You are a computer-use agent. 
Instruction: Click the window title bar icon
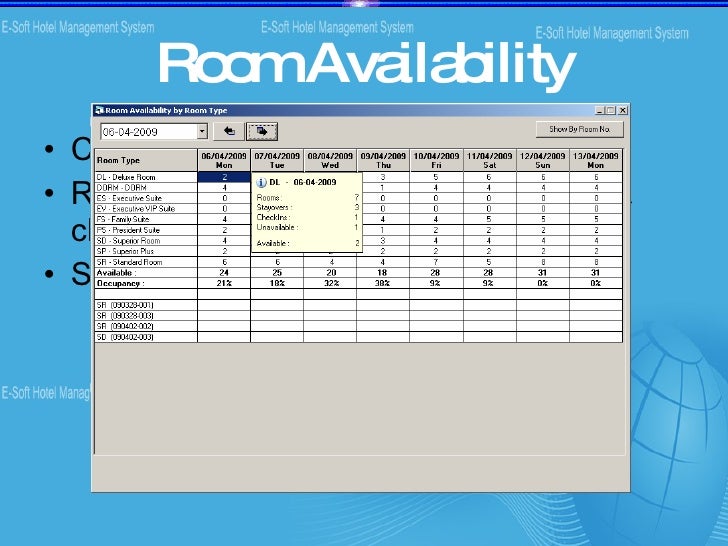[x=99, y=110]
